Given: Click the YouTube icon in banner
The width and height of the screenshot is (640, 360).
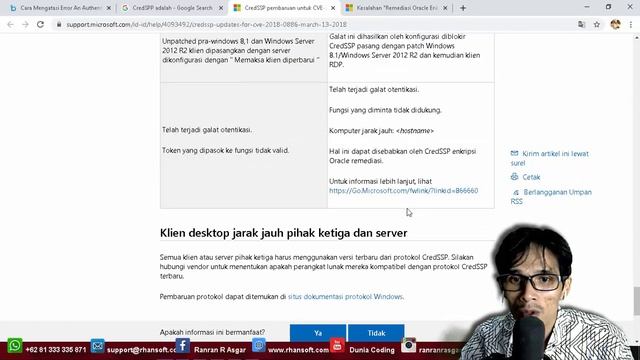Looking at the screenshot, I should pyautogui.click(x=337, y=346).
